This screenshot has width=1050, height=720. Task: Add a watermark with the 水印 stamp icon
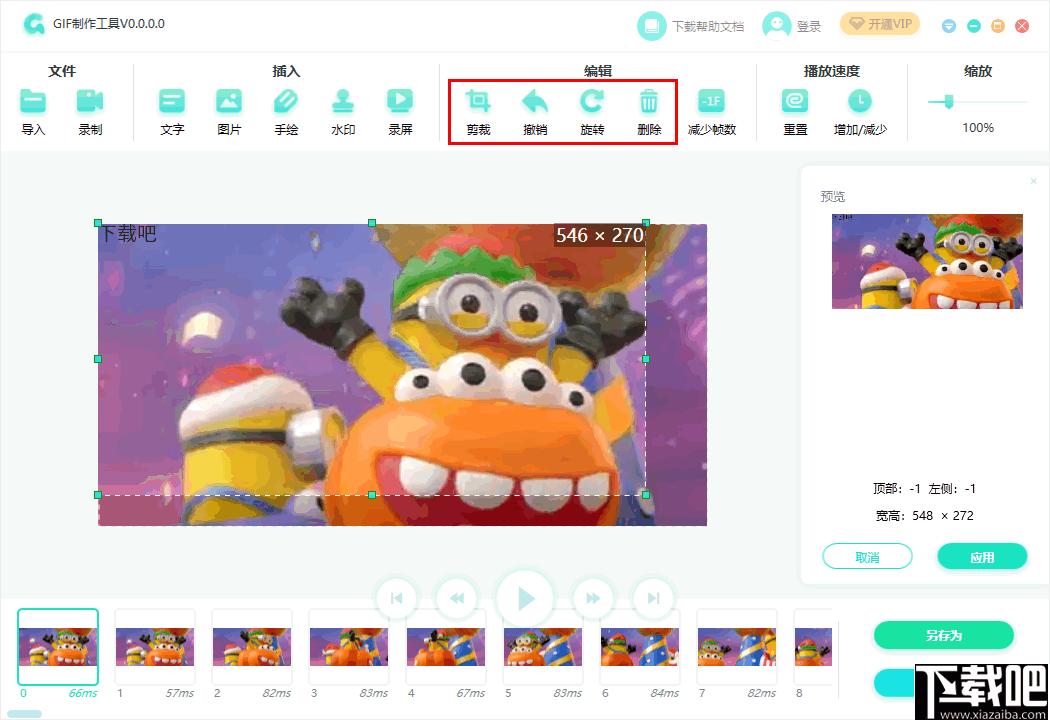coord(343,101)
